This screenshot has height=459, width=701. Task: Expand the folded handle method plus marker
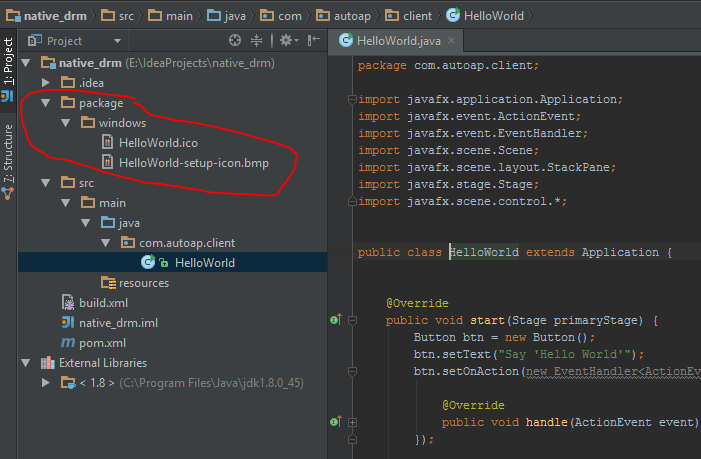pyautogui.click(x=352, y=422)
